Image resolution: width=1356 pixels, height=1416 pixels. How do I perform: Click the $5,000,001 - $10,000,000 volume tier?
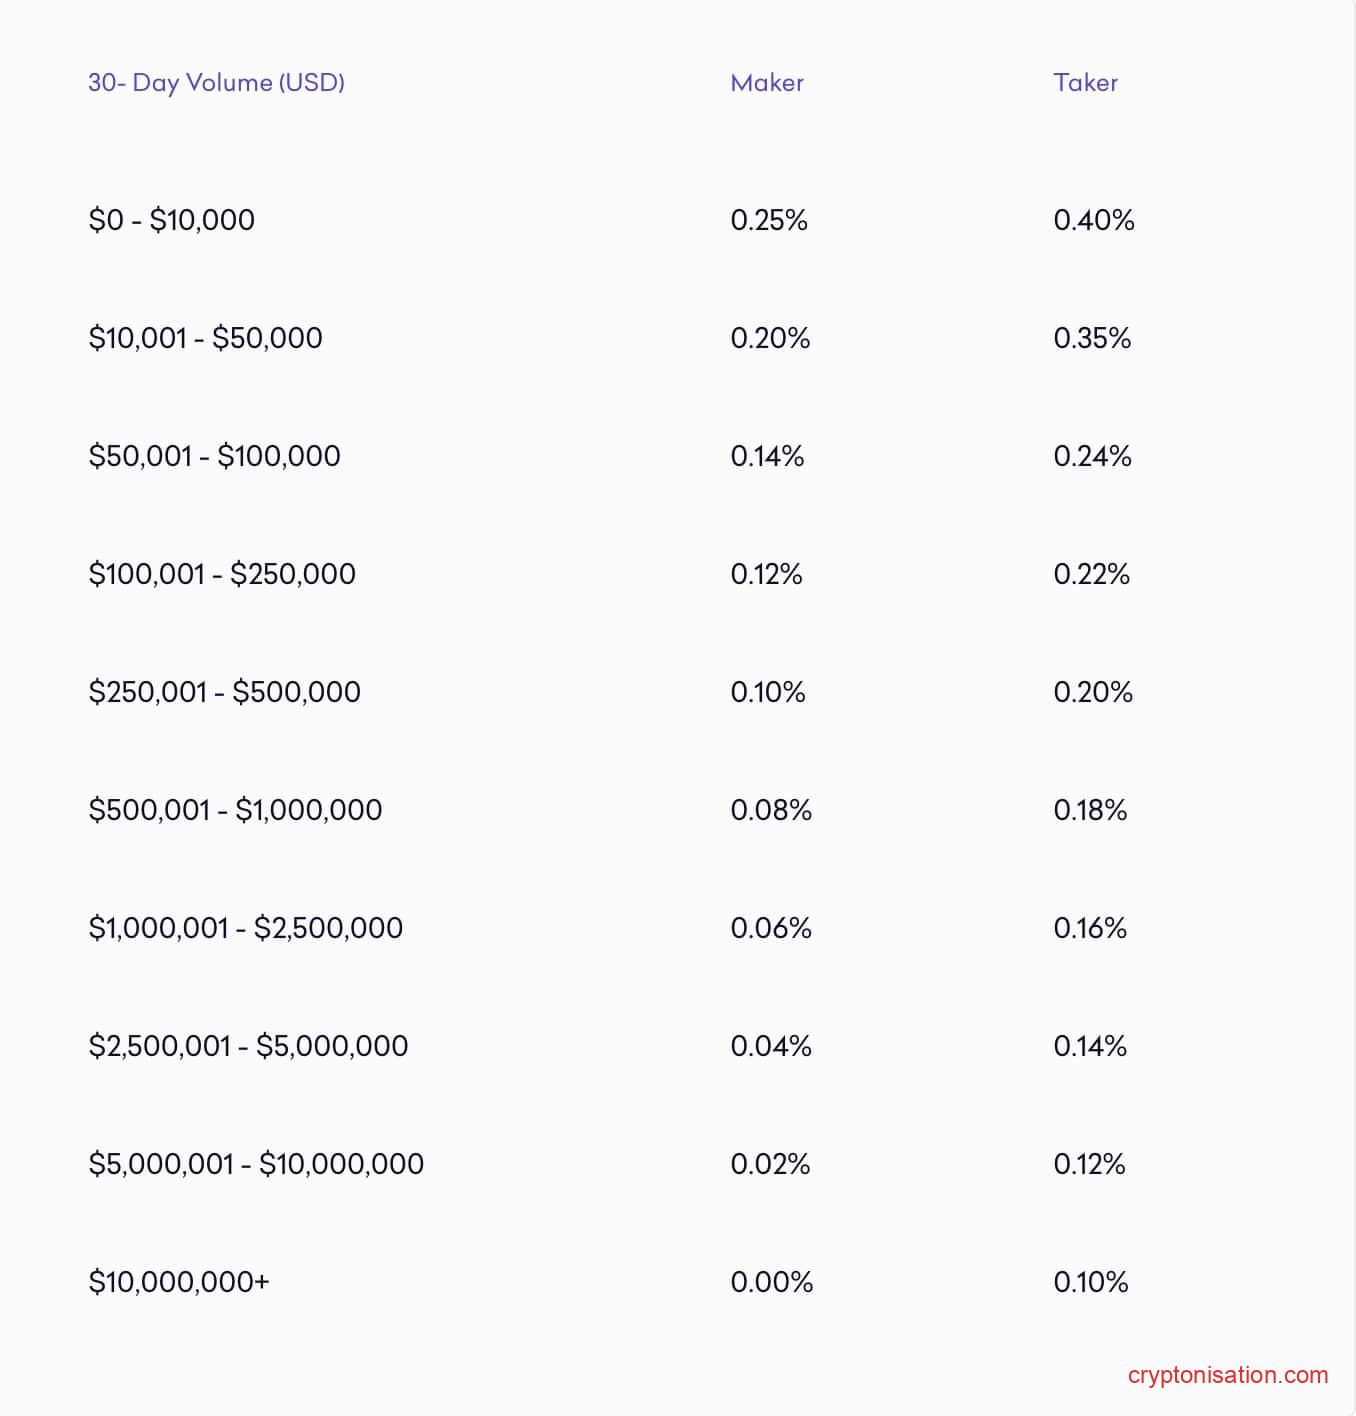256,1164
